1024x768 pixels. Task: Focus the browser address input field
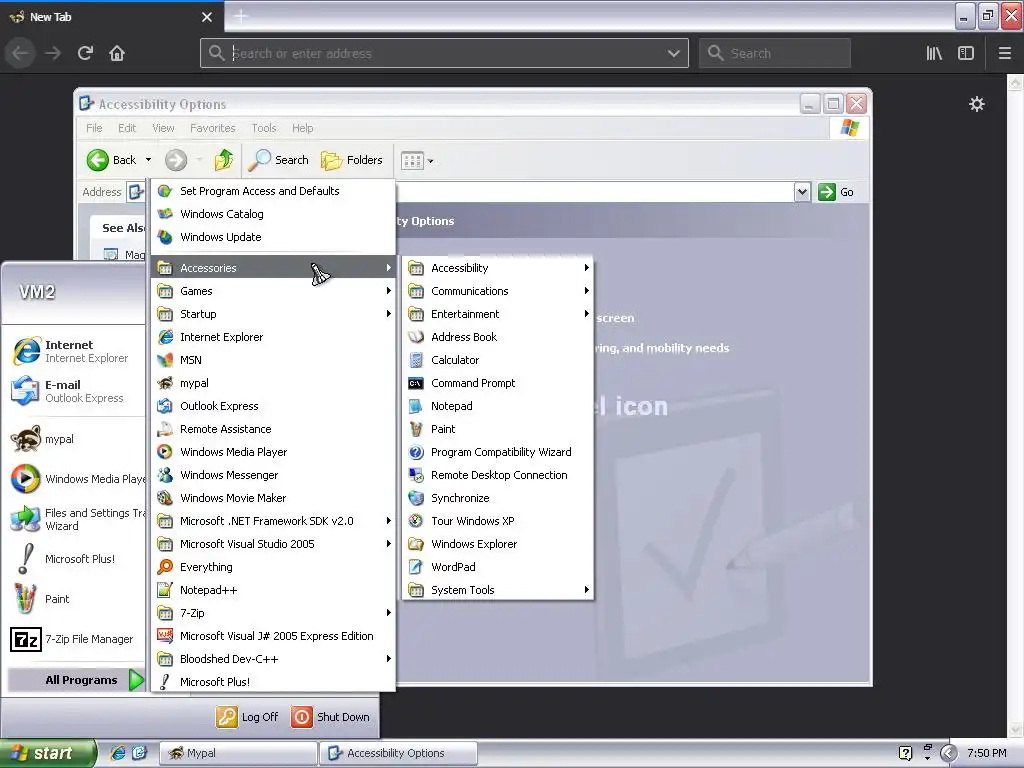click(444, 53)
